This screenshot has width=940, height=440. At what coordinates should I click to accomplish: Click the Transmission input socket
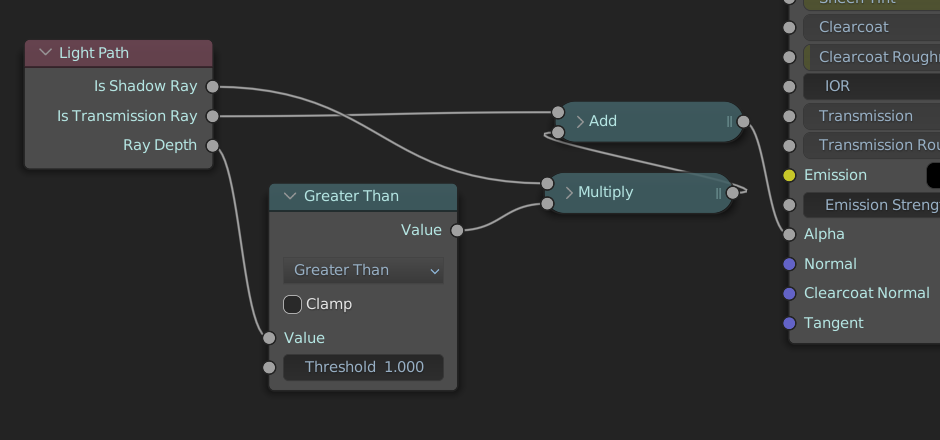[790, 116]
